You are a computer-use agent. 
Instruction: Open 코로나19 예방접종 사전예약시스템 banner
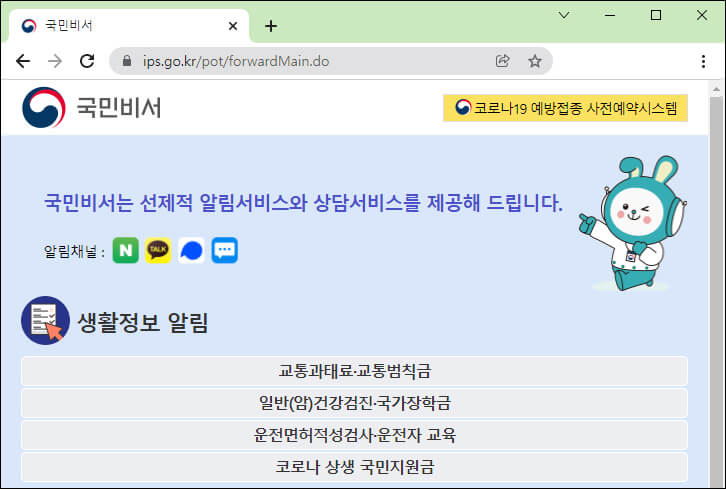point(565,108)
